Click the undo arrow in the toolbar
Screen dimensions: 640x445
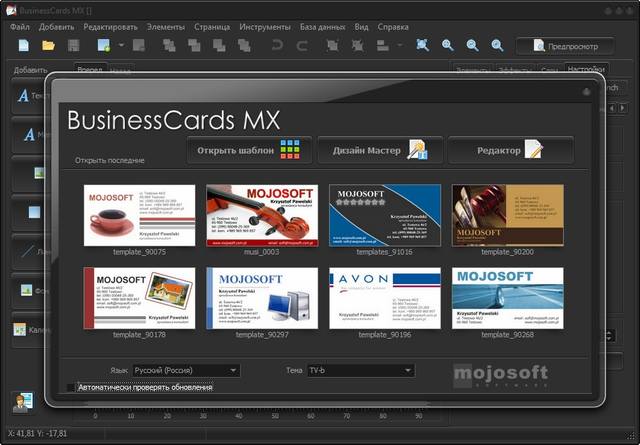[277, 45]
